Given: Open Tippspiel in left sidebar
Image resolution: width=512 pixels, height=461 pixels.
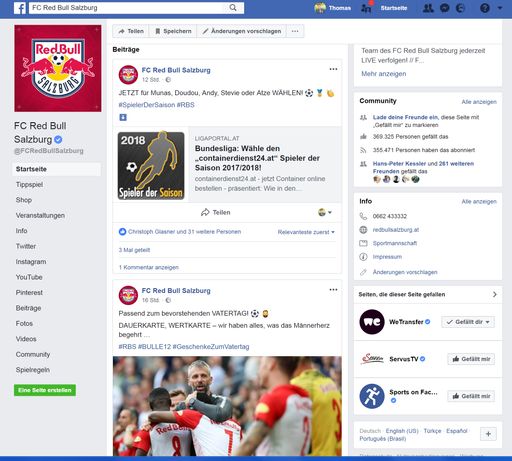Looking at the screenshot, I should (x=29, y=184).
